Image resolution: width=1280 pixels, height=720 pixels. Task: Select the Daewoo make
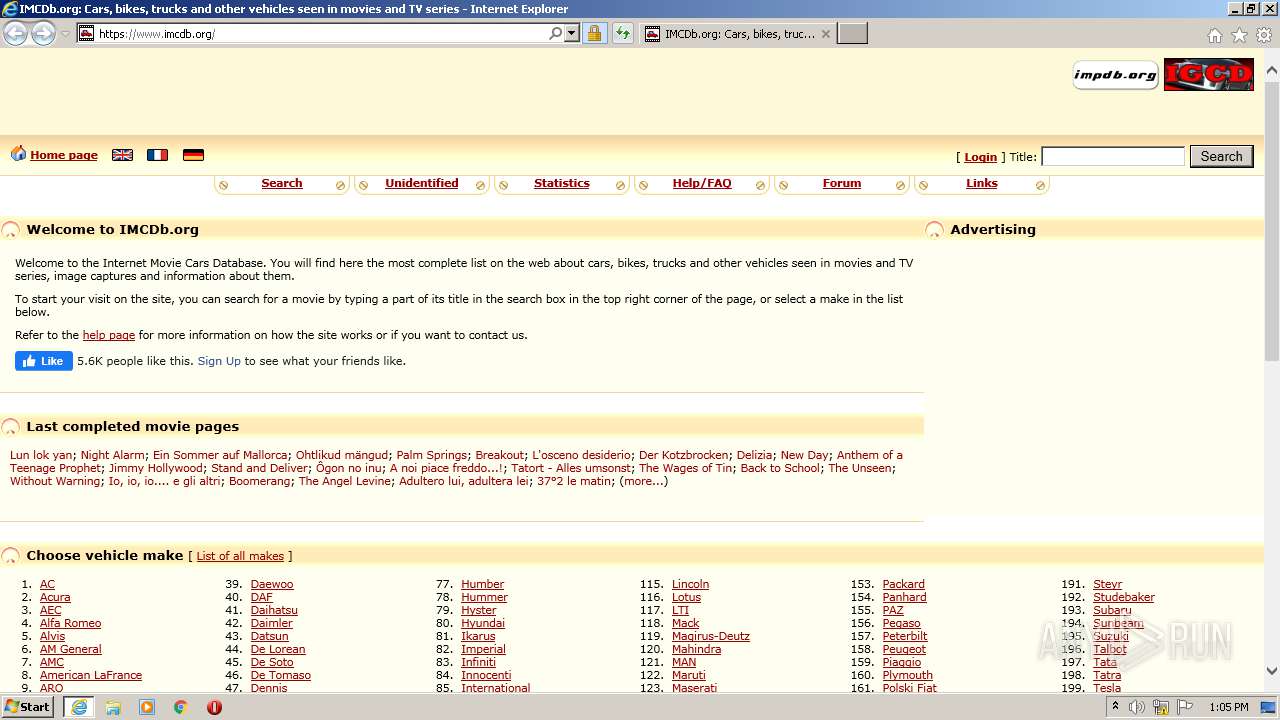272,584
